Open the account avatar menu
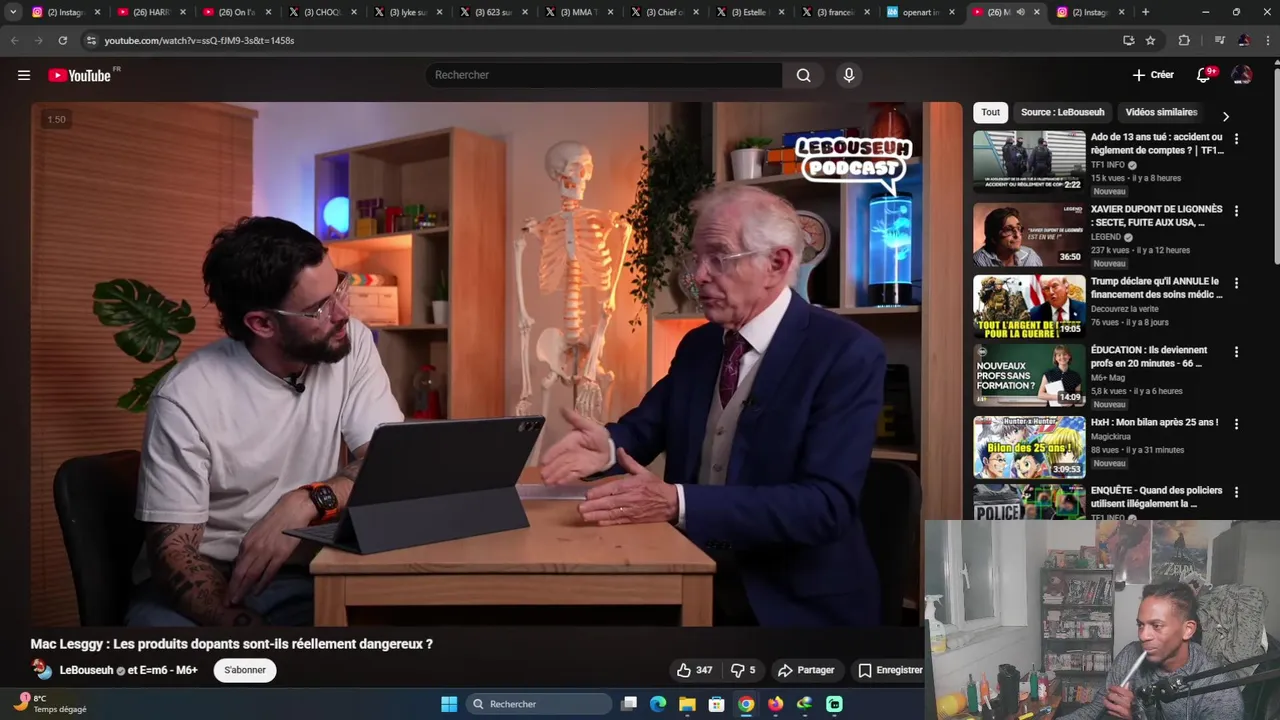The width and height of the screenshot is (1280, 720). [1242, 75]
